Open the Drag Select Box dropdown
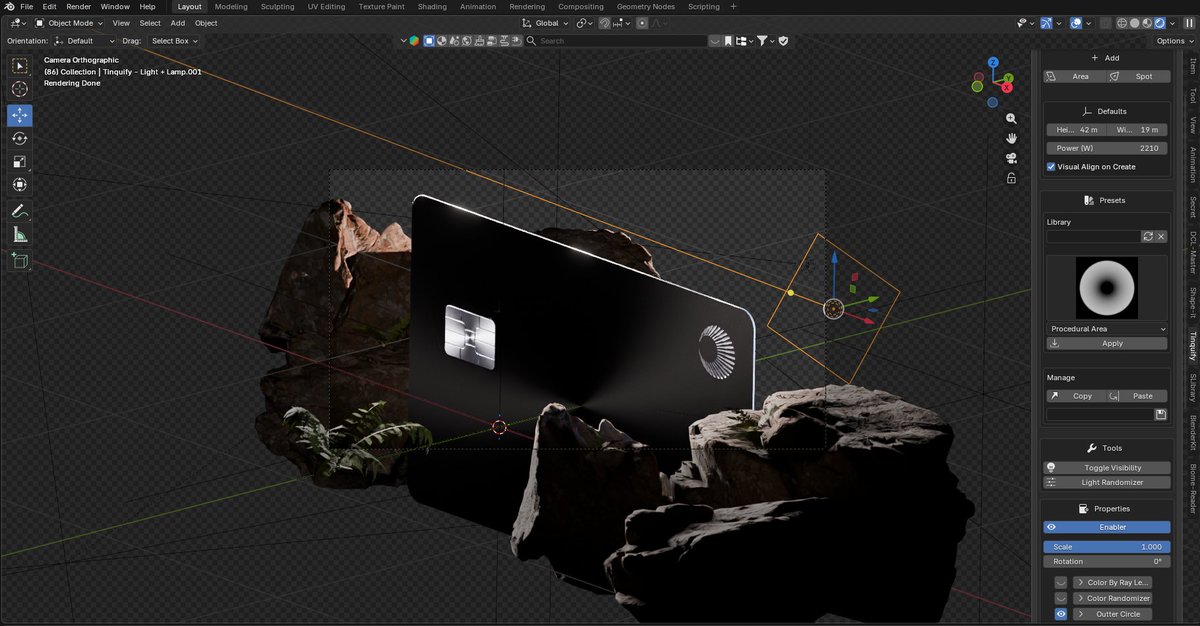1200x626 pixels. click(x=174, y=41)
